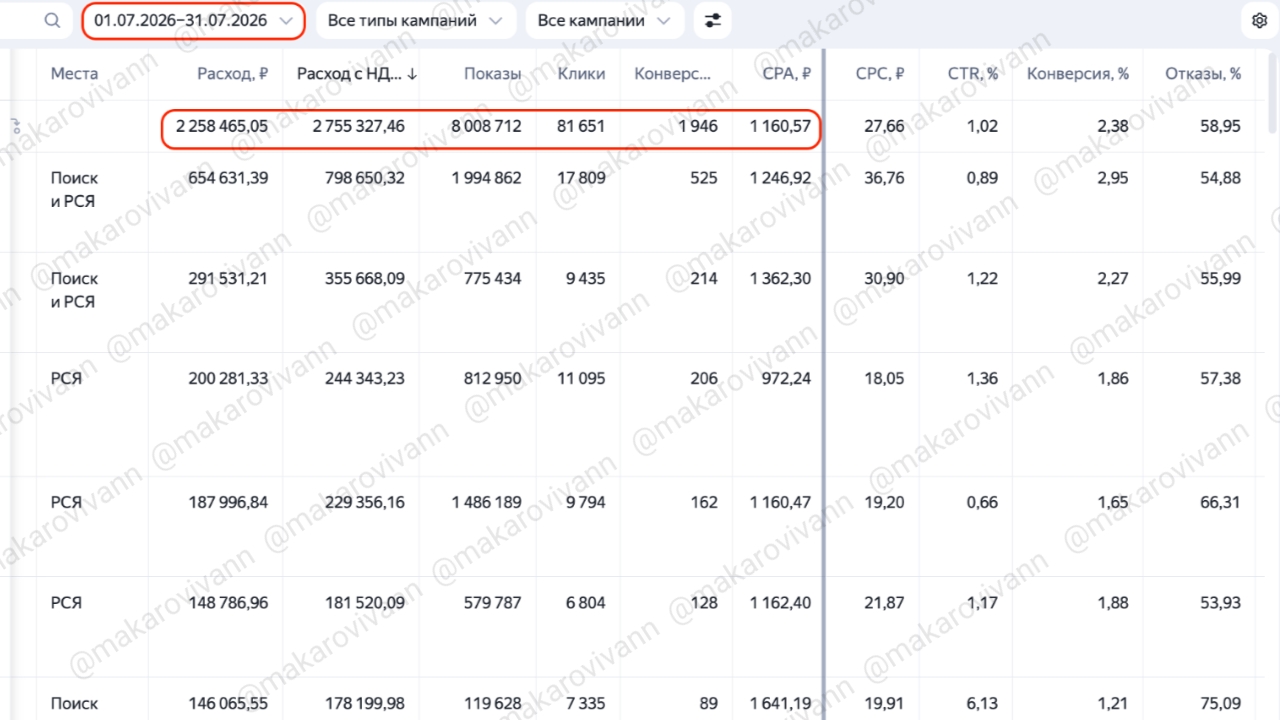Click impressions cell 1 486 189
This screenshot has height=720, width=1280.
click(x=486, y=503)
